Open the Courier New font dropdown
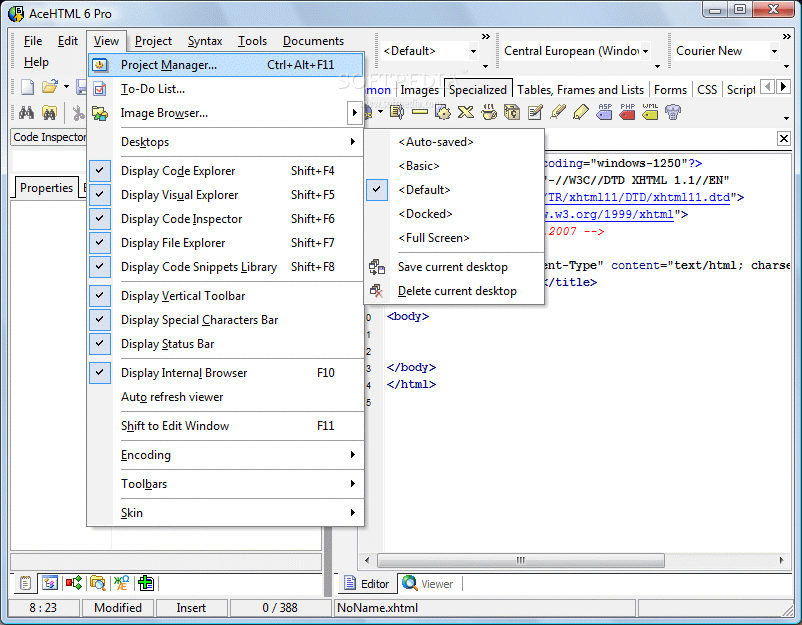The height and width of the screenshot is (625, 802). 774,51
